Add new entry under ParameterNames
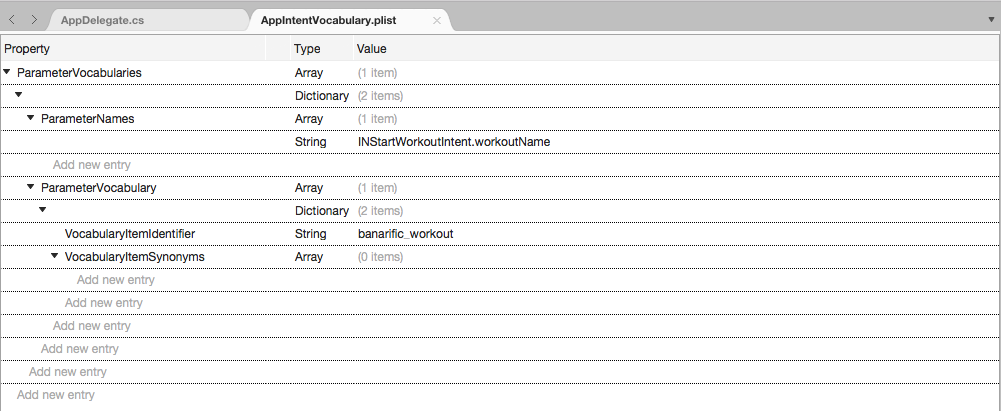The height and width of the screenshot is (411, 1001). 91,165
